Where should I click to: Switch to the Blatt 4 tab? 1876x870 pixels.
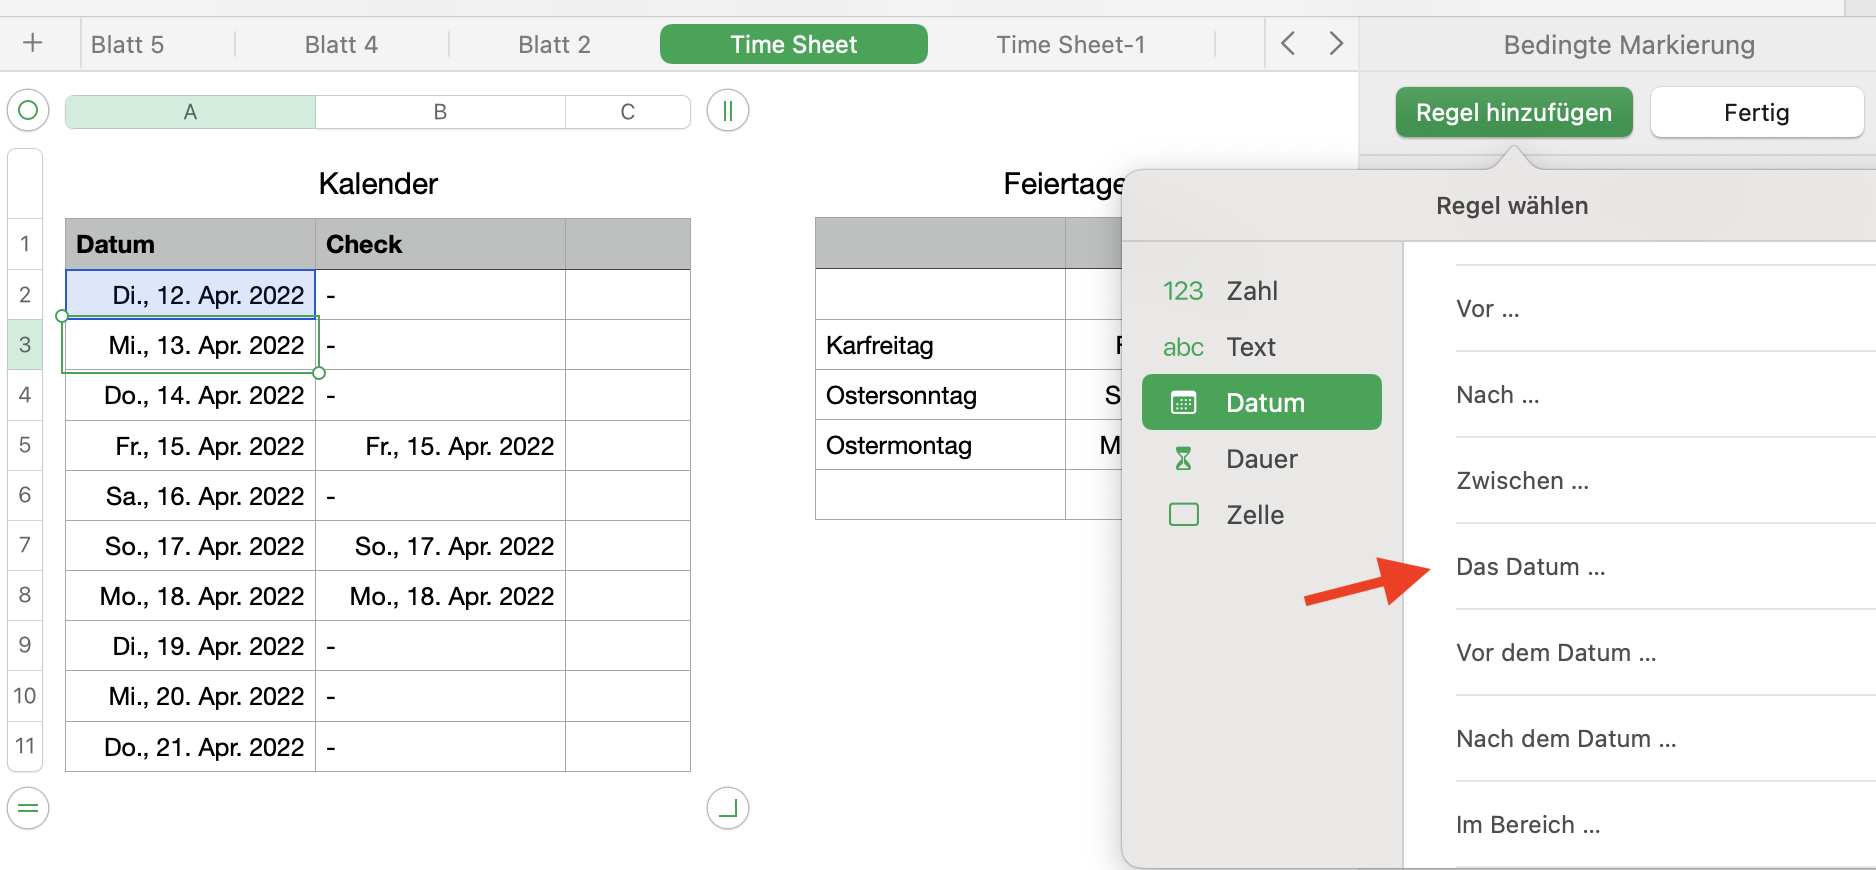coord(341,45)
